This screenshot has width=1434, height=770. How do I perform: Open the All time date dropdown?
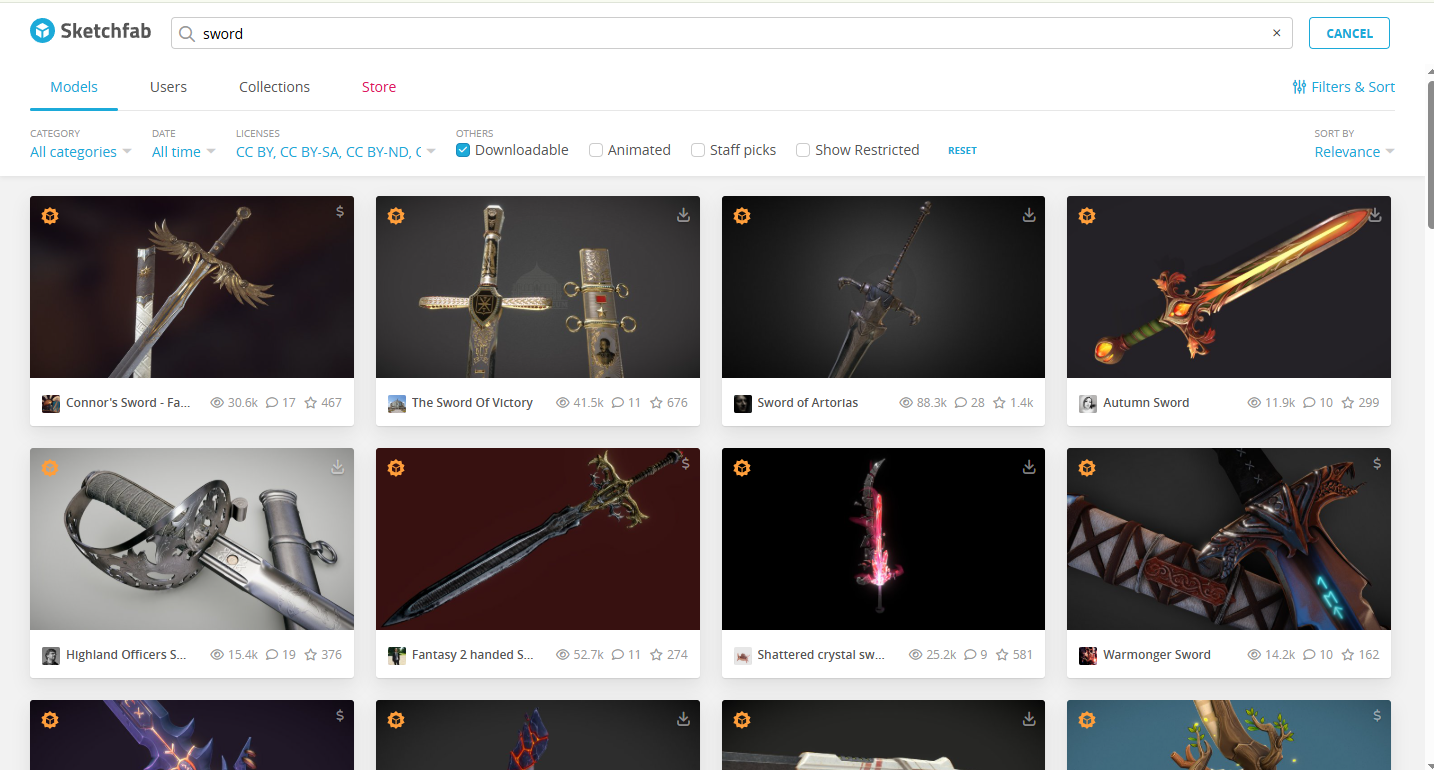184,152
